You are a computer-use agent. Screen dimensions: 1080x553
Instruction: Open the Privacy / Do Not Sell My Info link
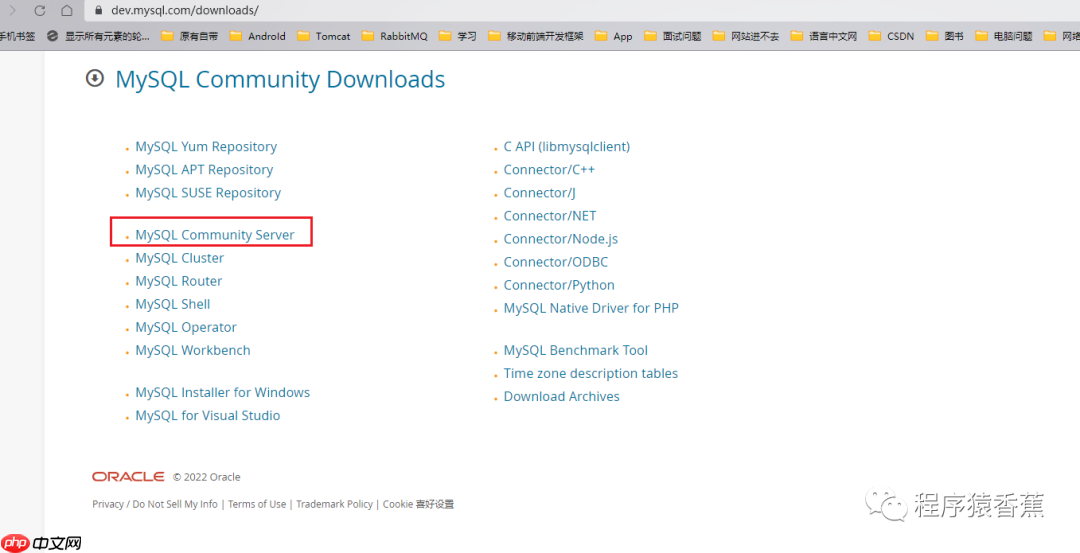pos(155,504)
